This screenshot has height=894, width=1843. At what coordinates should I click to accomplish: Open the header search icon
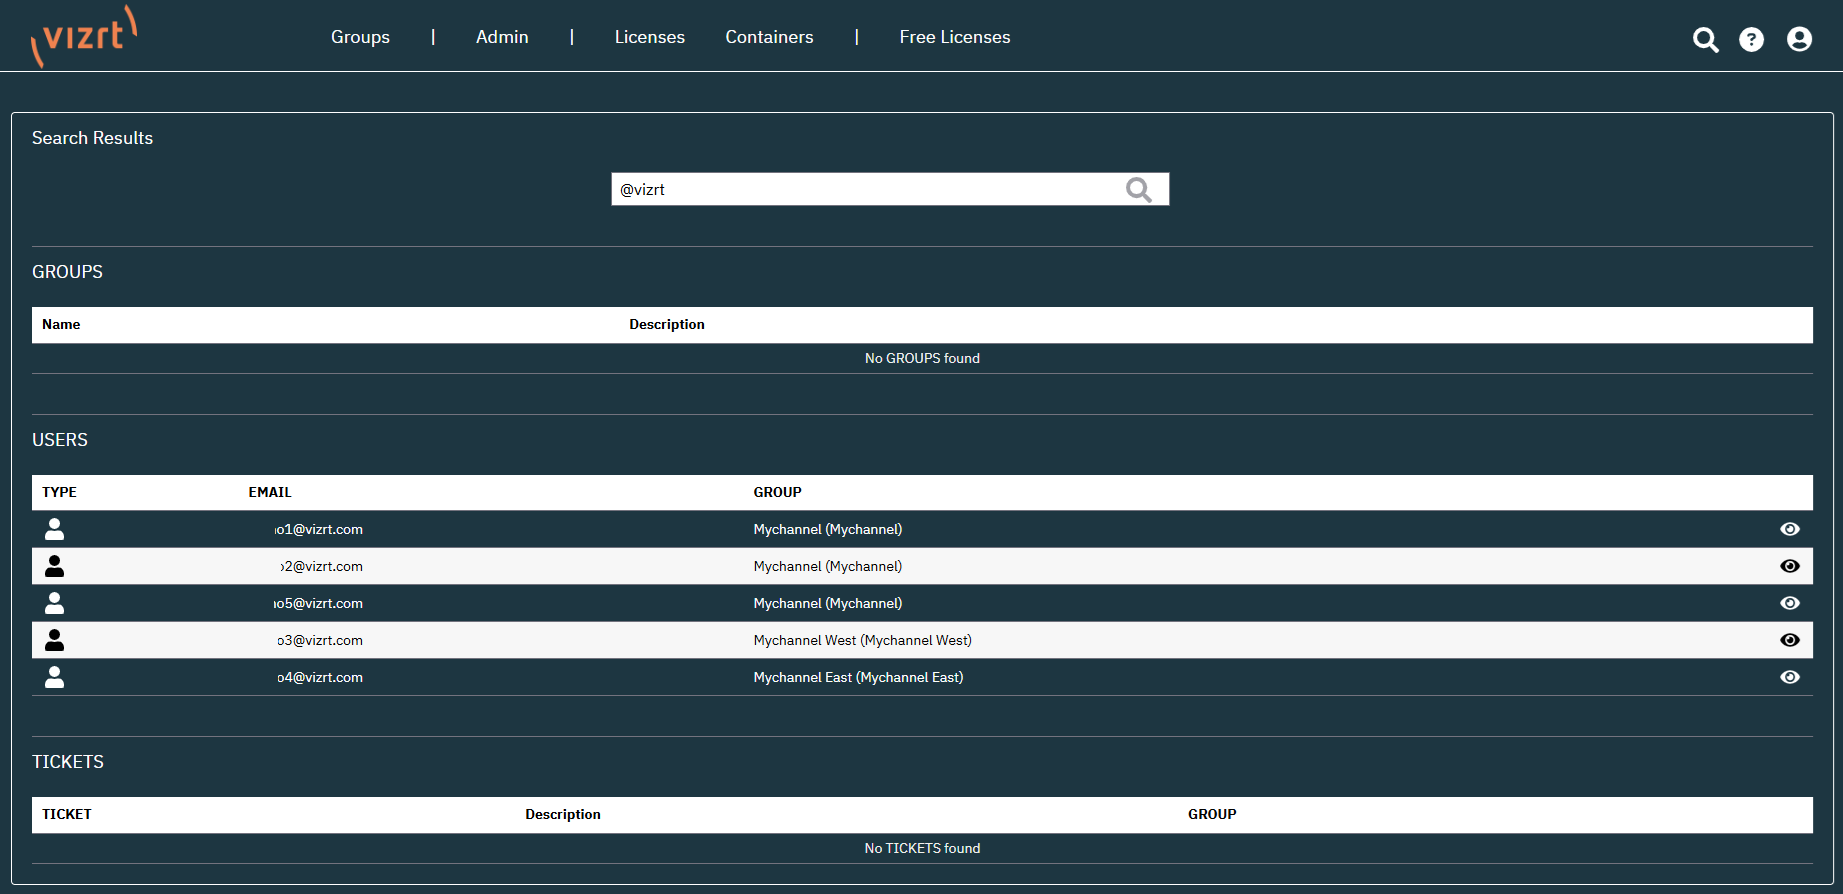click(1705, 39)
